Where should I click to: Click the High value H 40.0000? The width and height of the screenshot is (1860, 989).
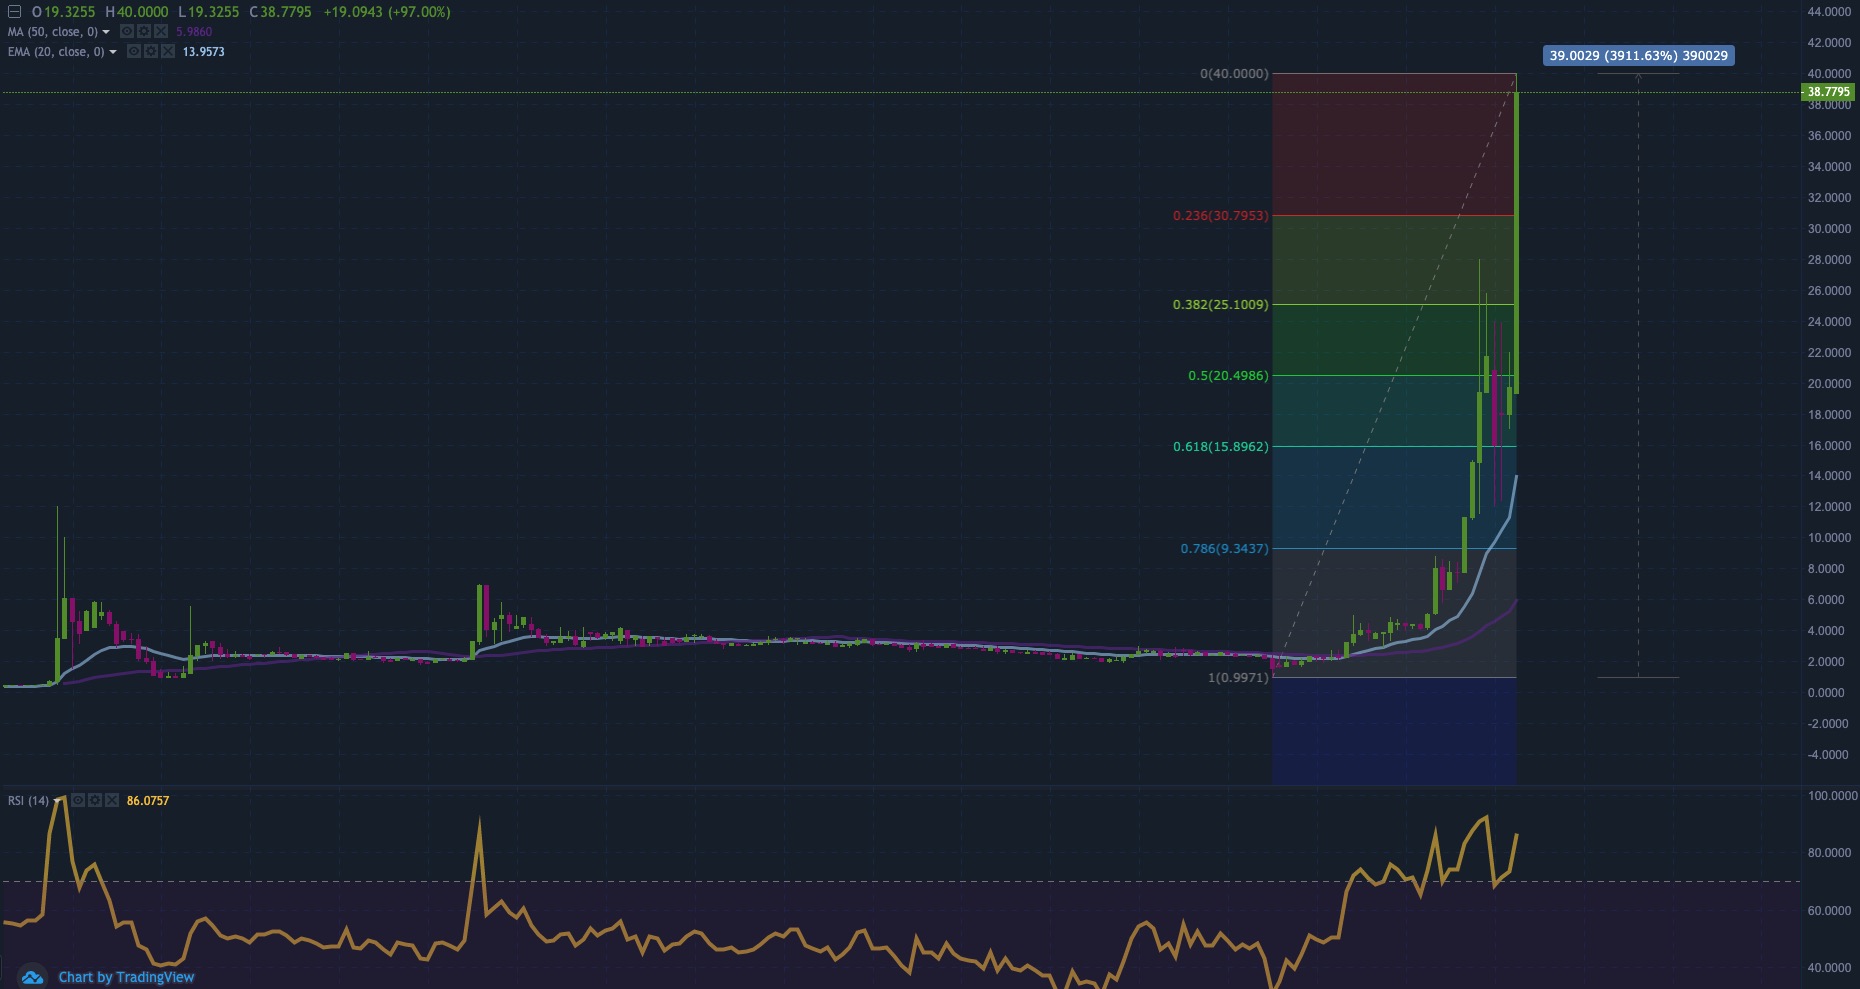click(137, 12)
